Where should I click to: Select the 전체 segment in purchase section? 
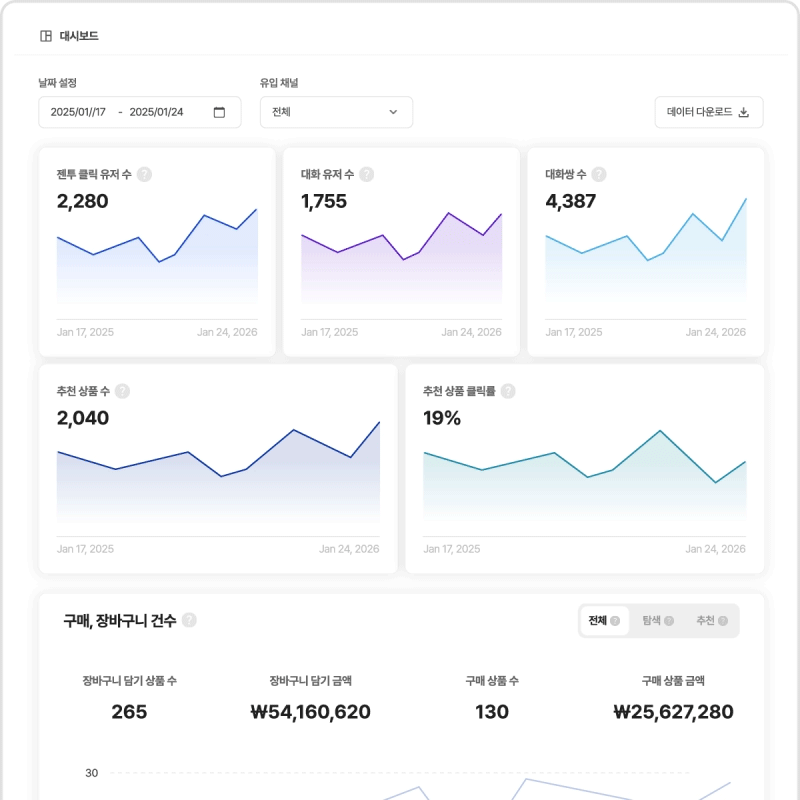pos(604,620)
